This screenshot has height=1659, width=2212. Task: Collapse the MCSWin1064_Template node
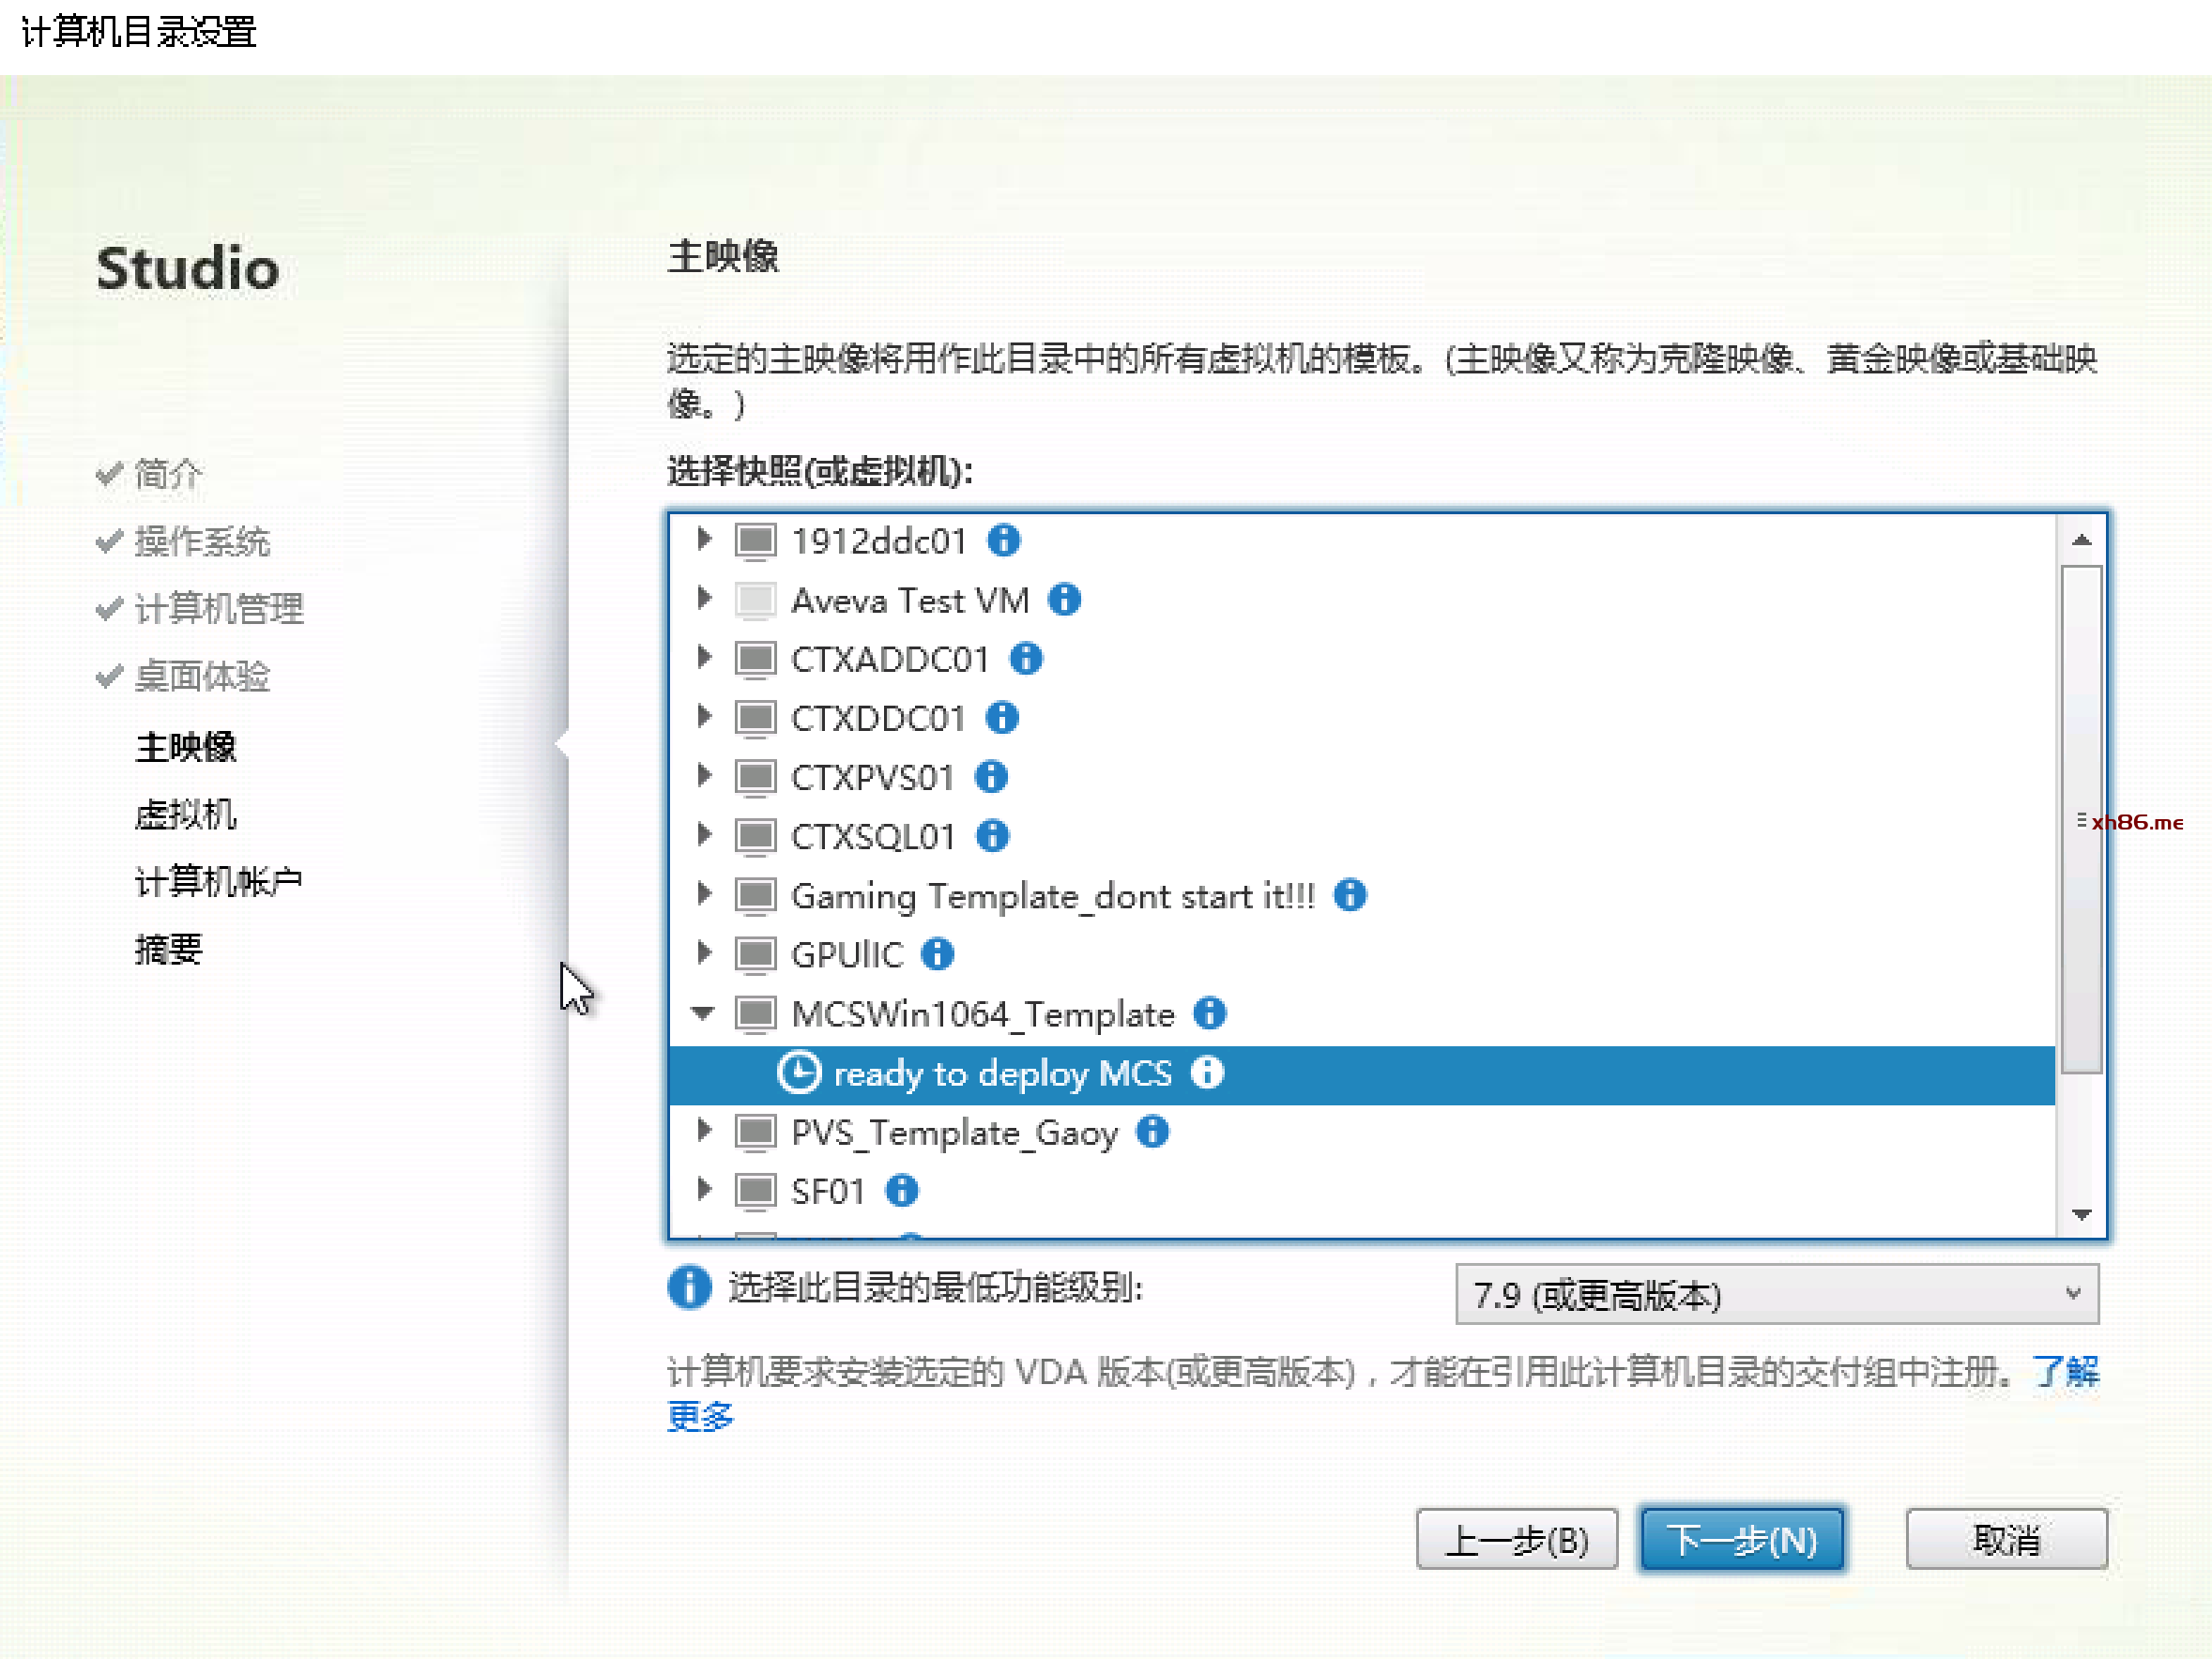click(703, 1013)
